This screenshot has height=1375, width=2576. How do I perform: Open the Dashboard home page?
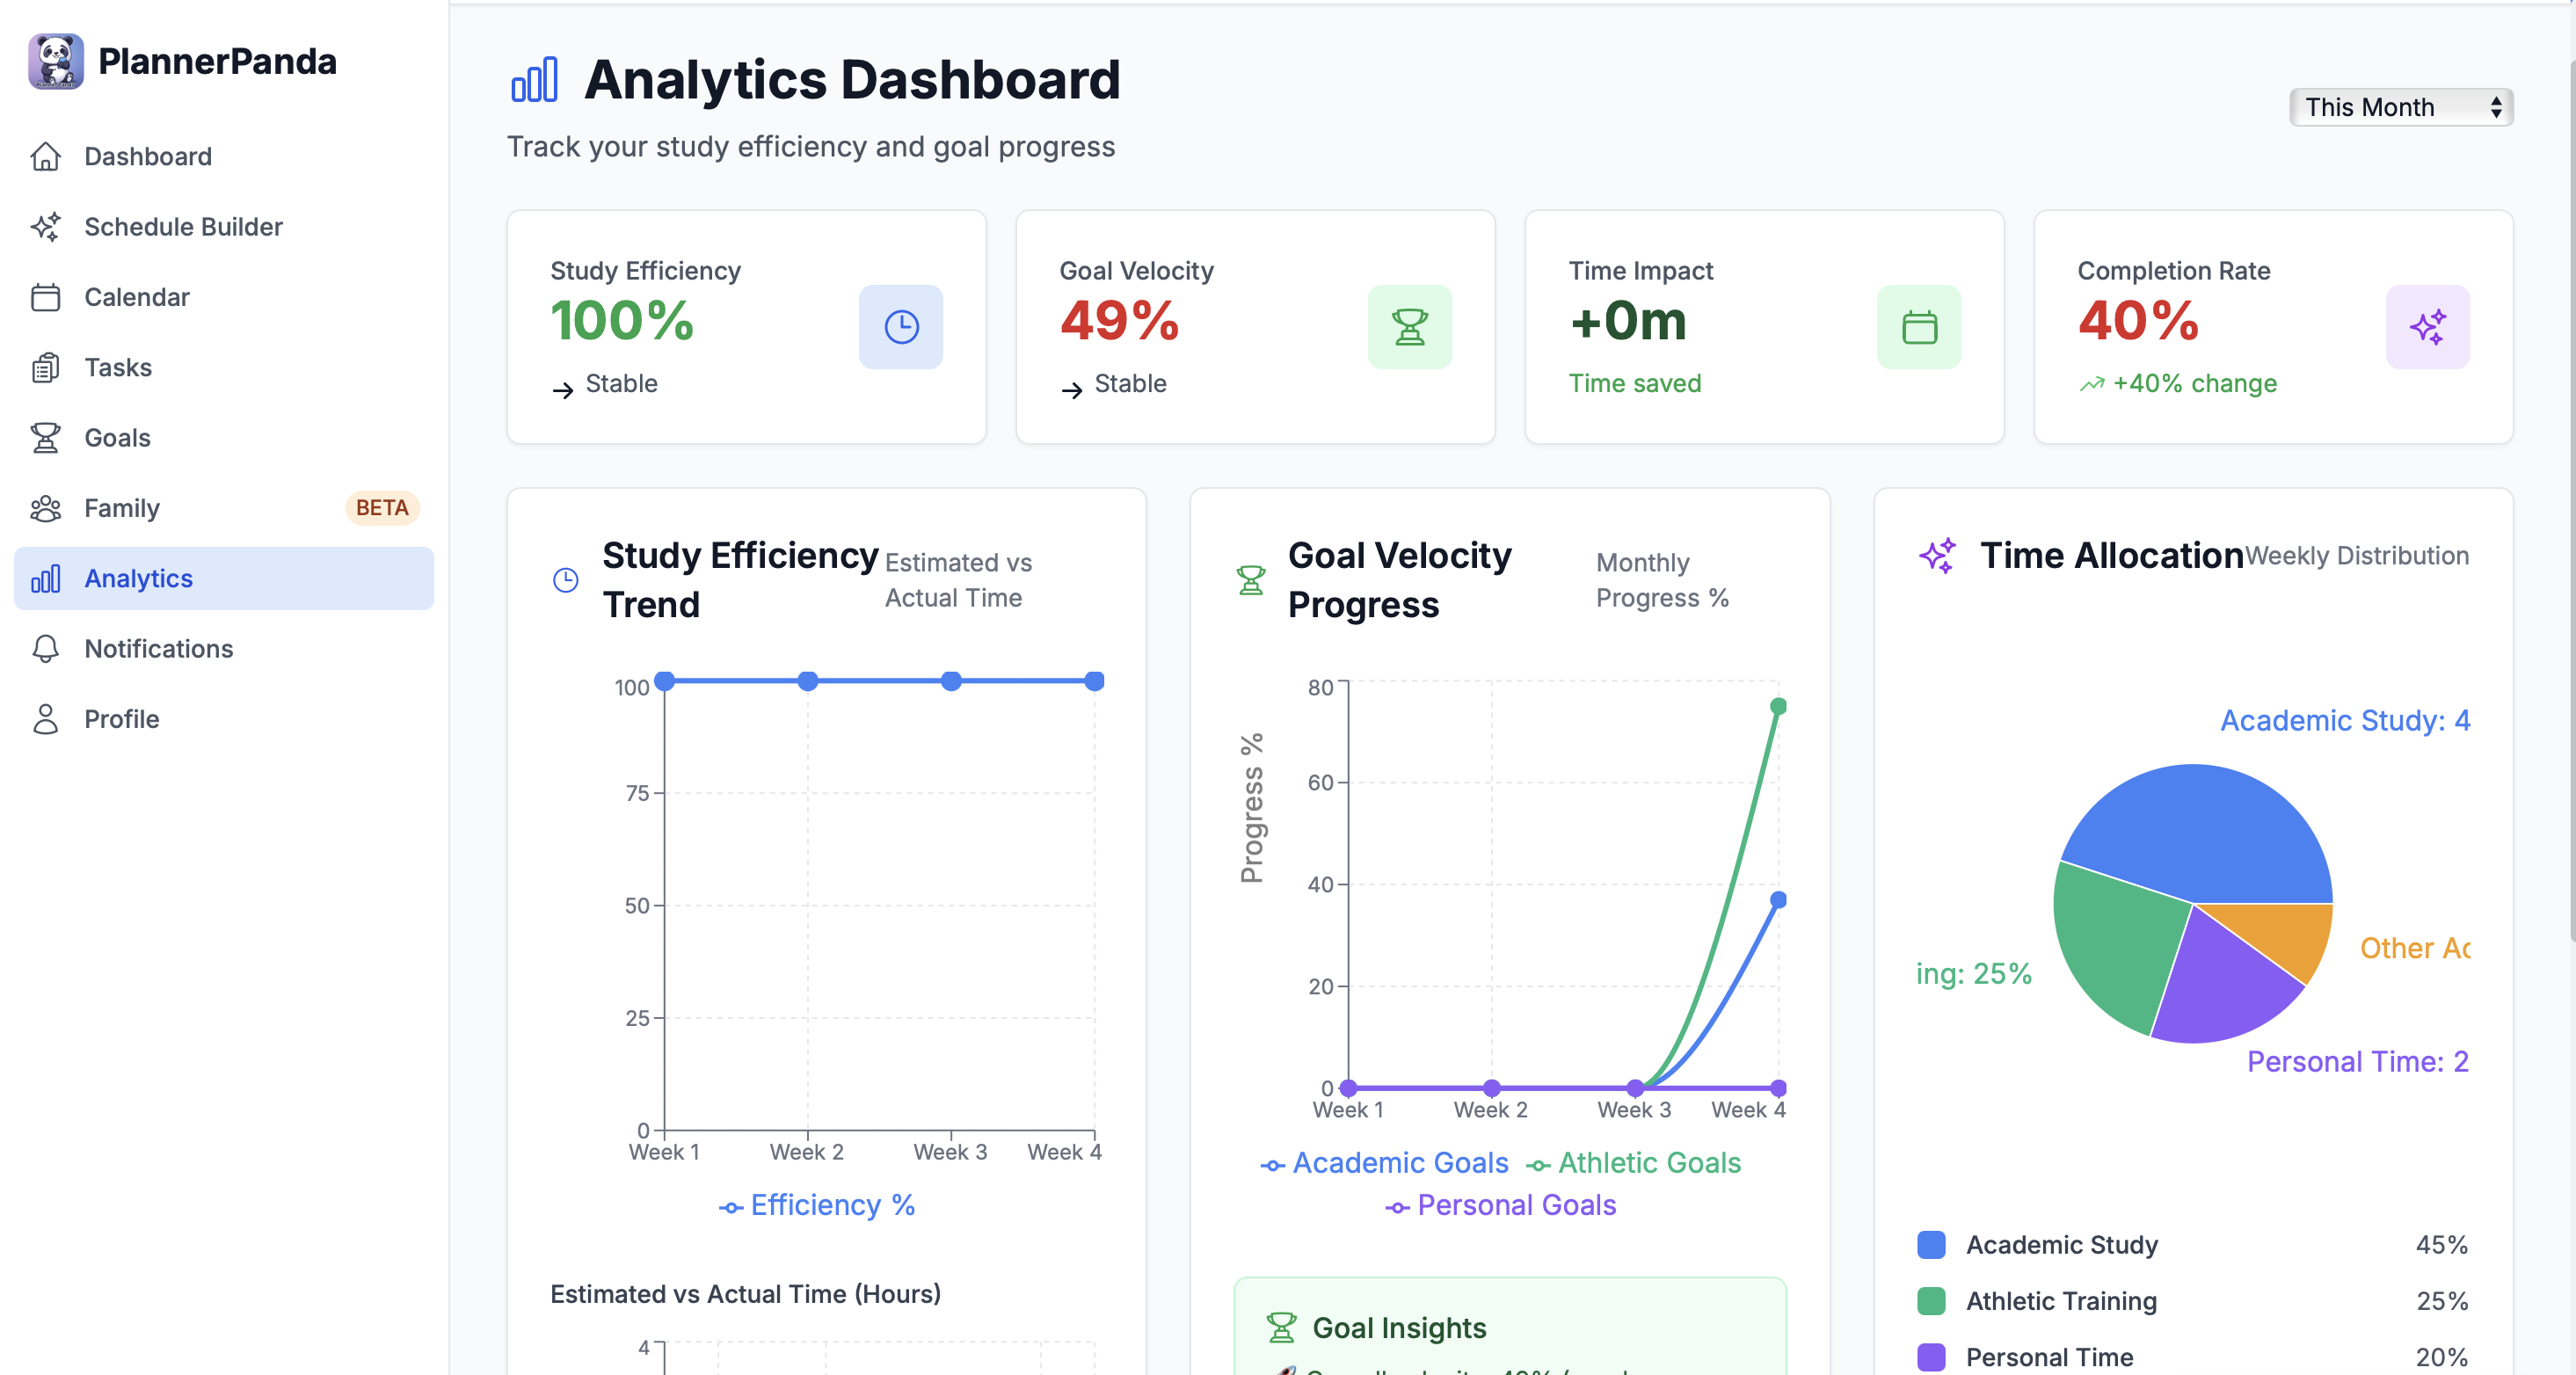pos(147,157)
